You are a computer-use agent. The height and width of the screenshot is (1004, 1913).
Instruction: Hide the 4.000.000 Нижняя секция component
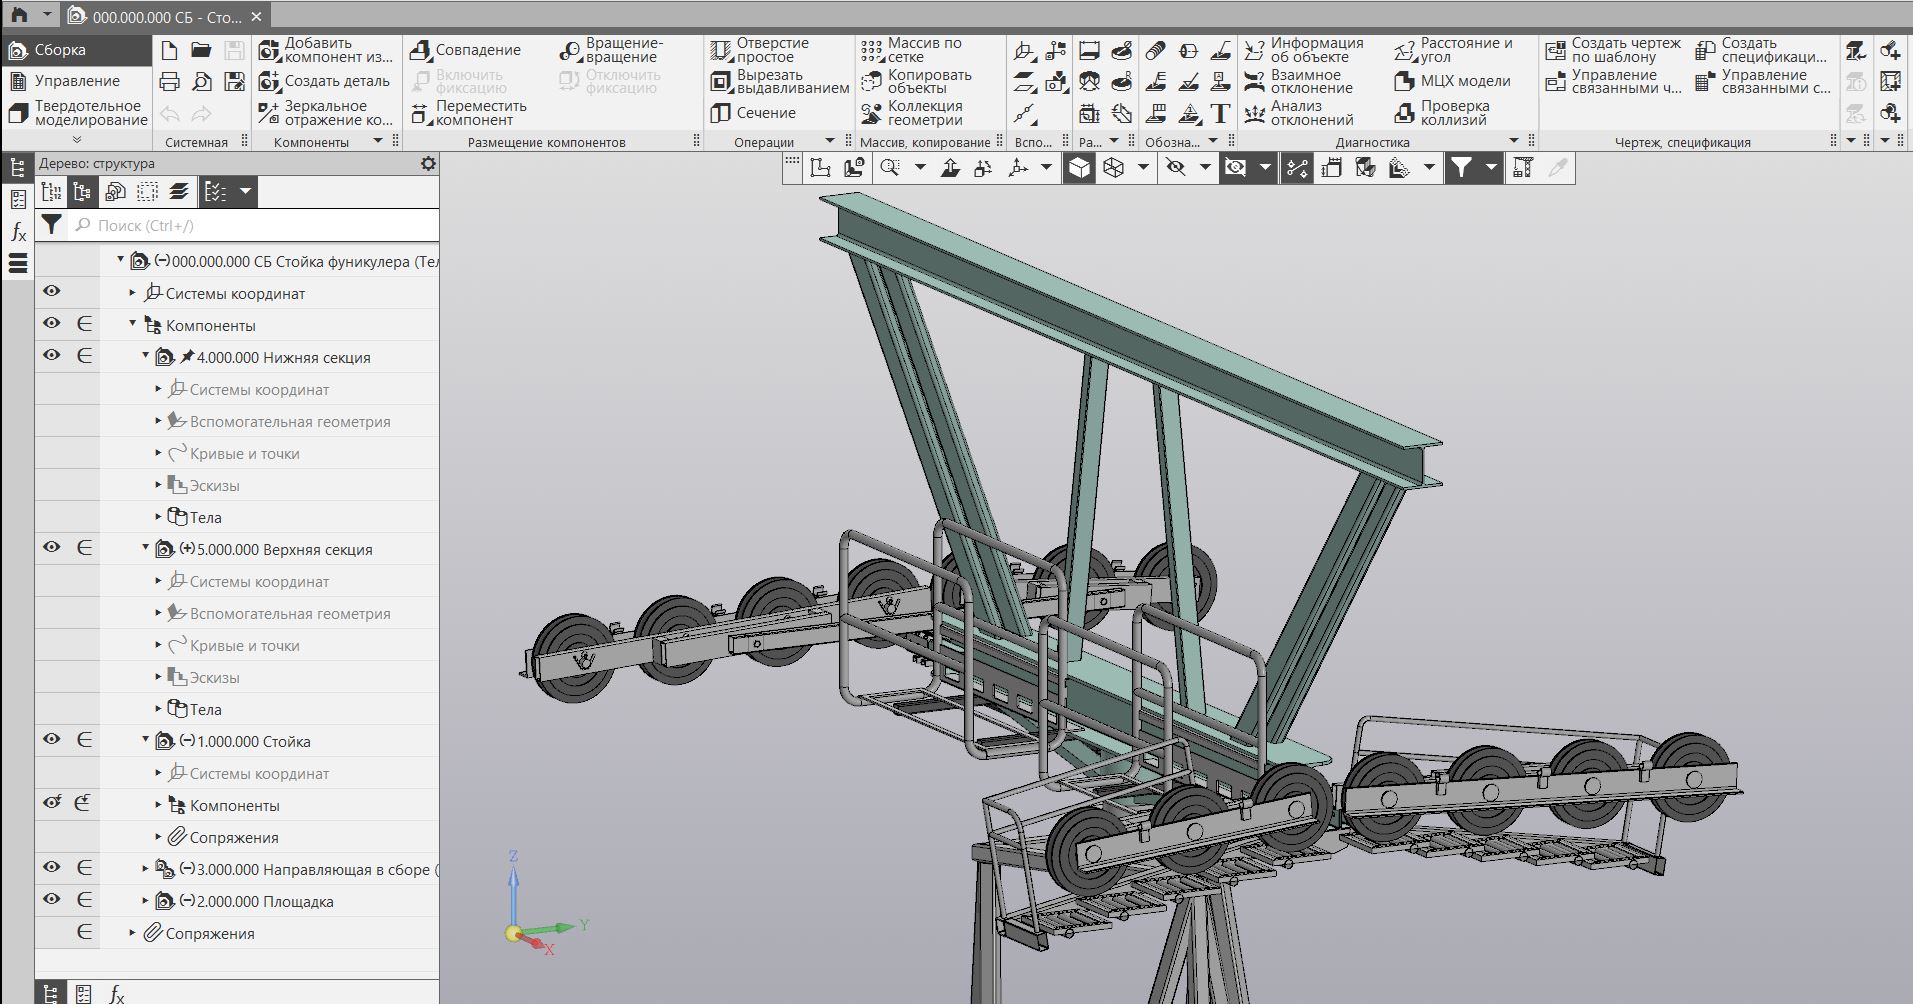[52, 356]
